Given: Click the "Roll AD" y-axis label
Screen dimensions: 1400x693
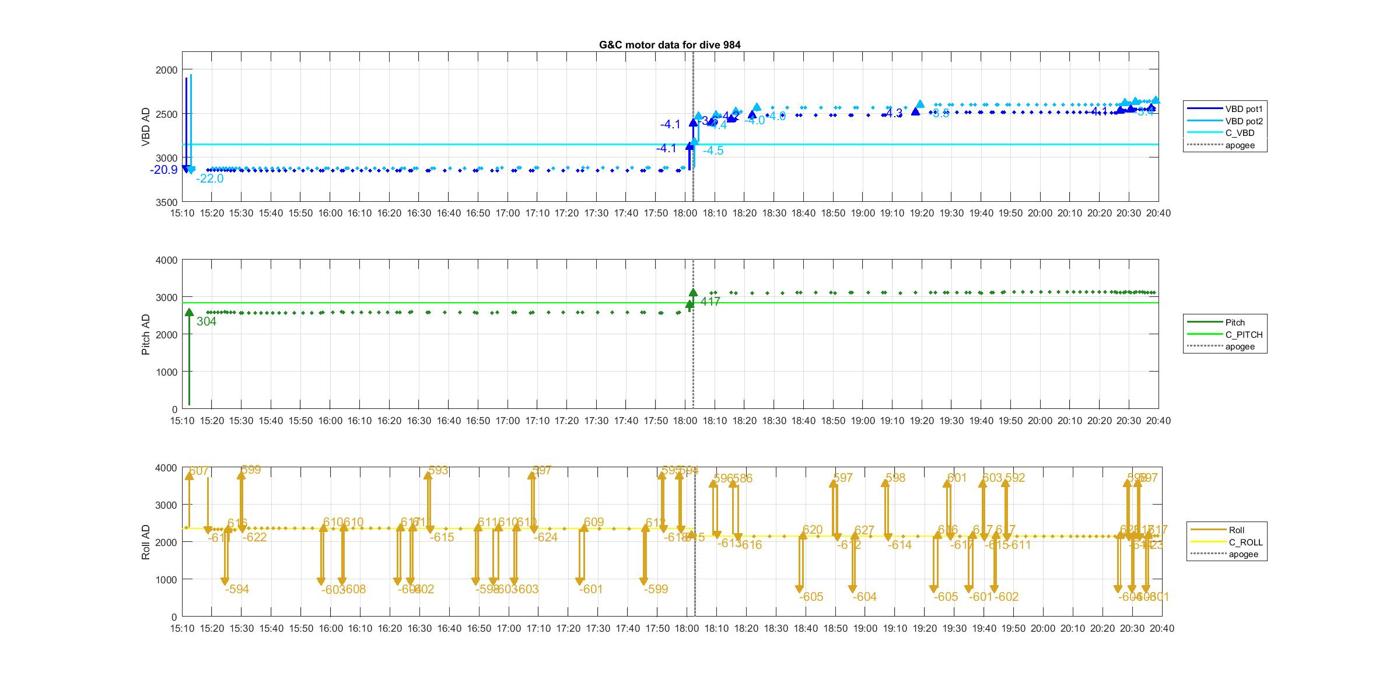Looking at the screenshot, I should pyautogui.click(x=146, y=541).
